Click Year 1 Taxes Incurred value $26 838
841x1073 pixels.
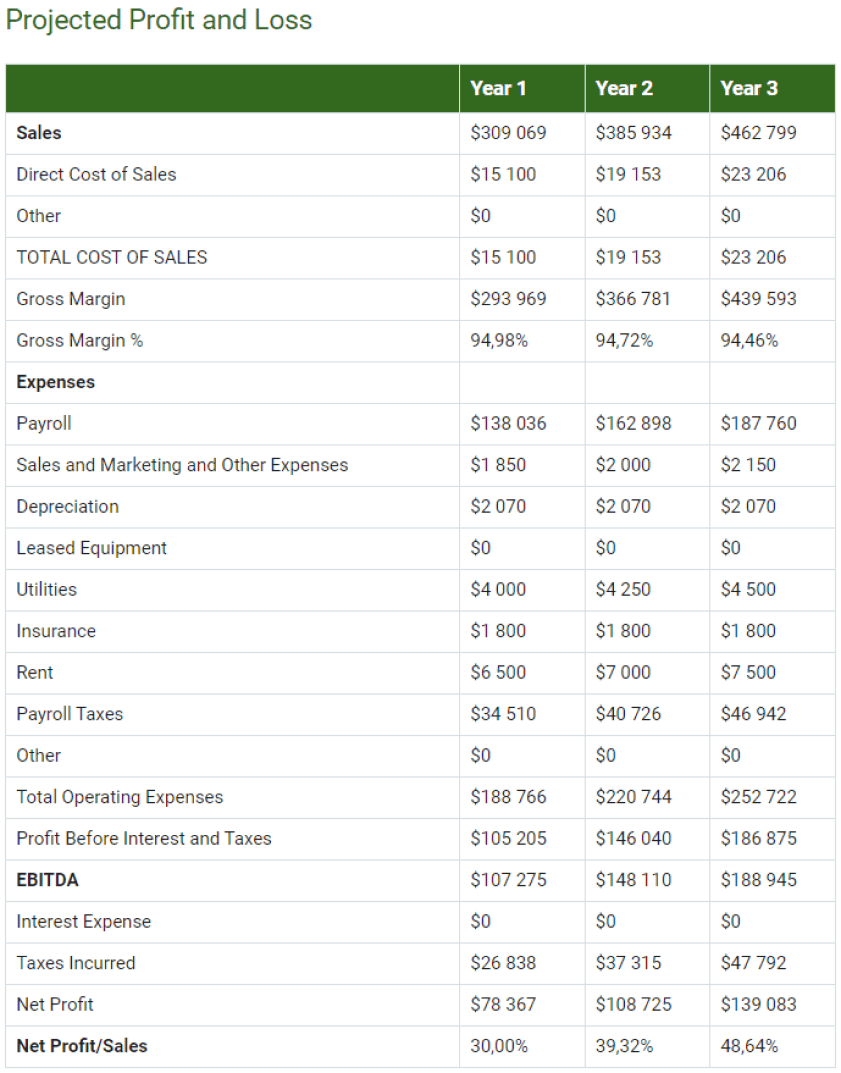point(503,963)
